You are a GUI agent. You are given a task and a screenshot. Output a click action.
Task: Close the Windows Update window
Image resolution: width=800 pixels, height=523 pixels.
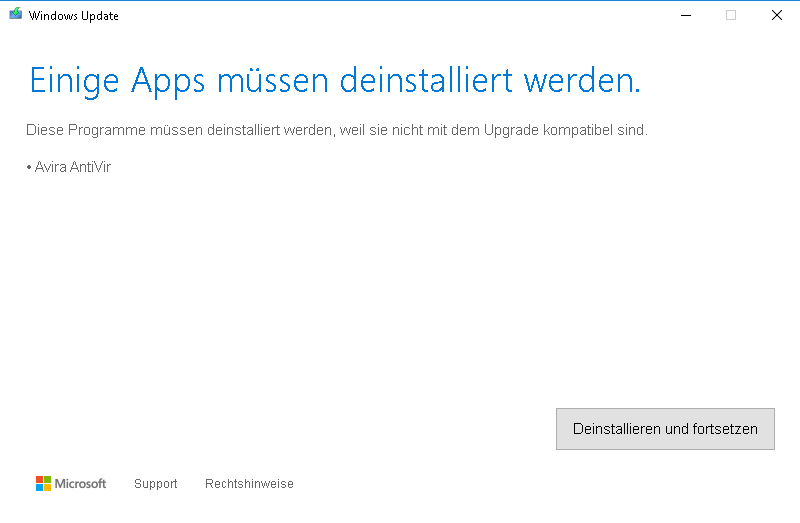(x=777, y=15)
